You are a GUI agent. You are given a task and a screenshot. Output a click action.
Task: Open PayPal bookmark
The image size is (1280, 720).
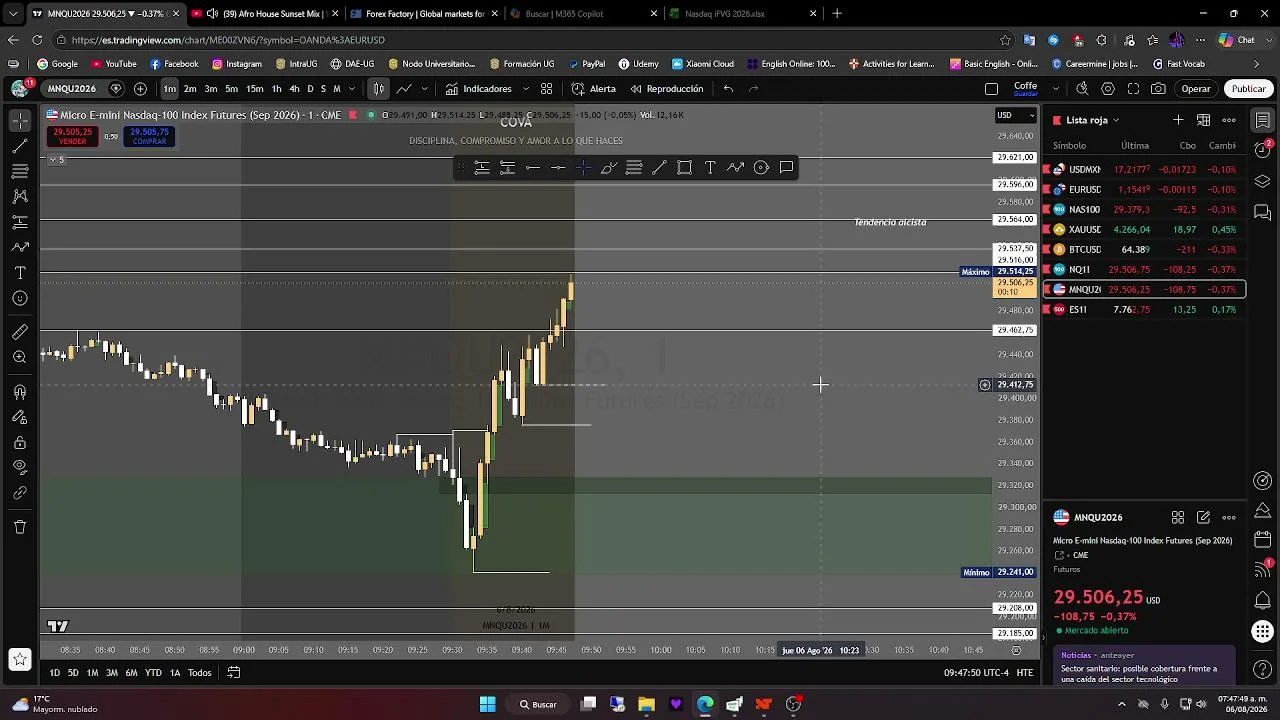pos(586,64)
